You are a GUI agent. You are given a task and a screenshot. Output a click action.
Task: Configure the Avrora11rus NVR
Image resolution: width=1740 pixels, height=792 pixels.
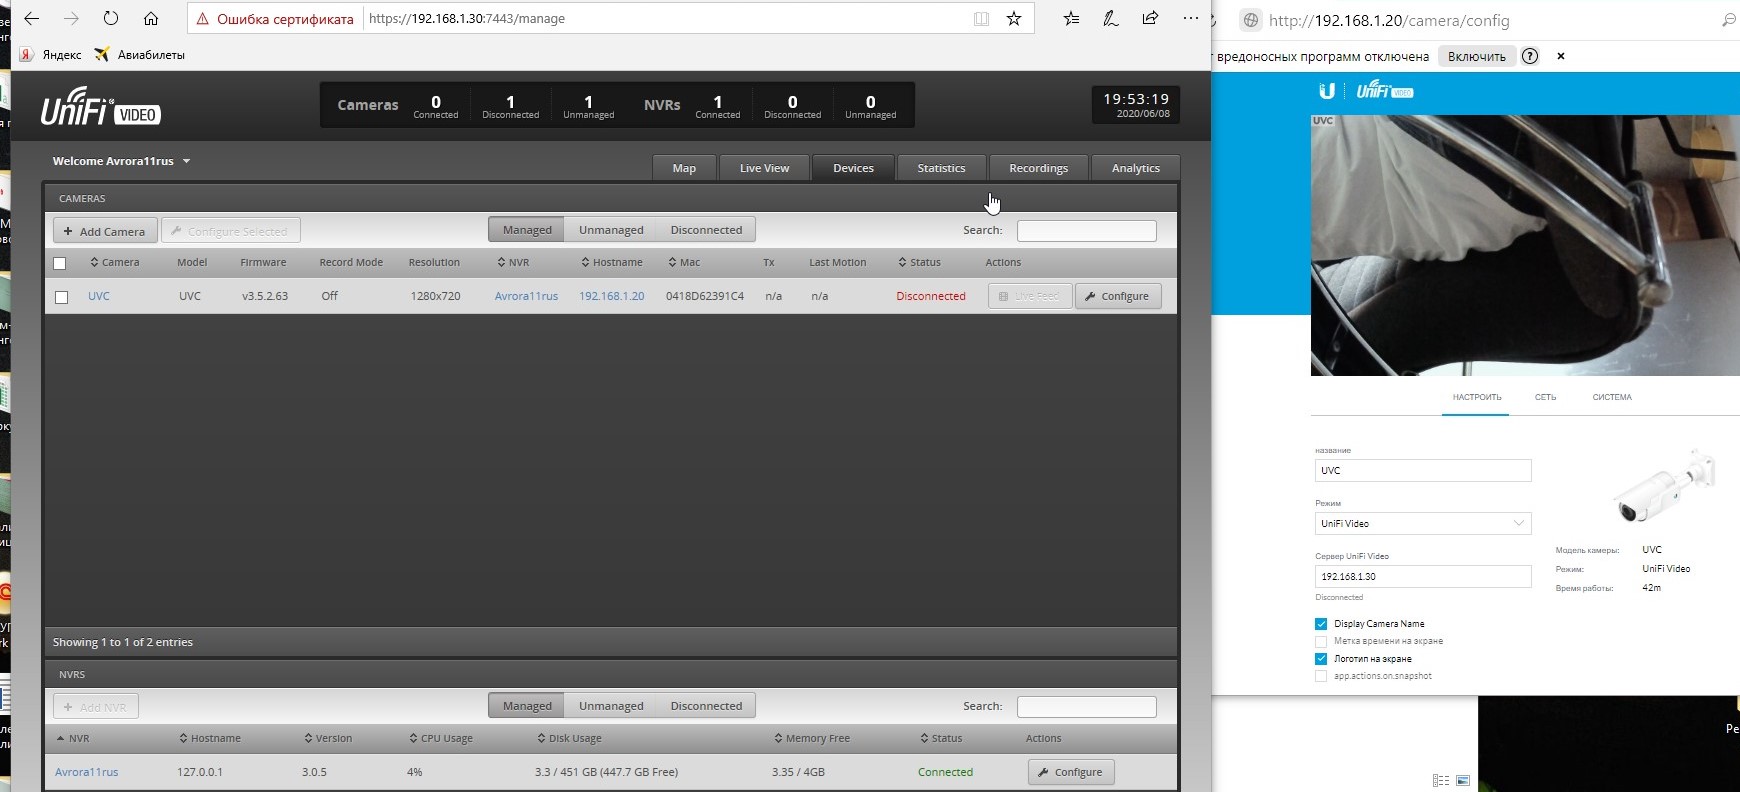pyautogui.click(x=1071, y=772)
